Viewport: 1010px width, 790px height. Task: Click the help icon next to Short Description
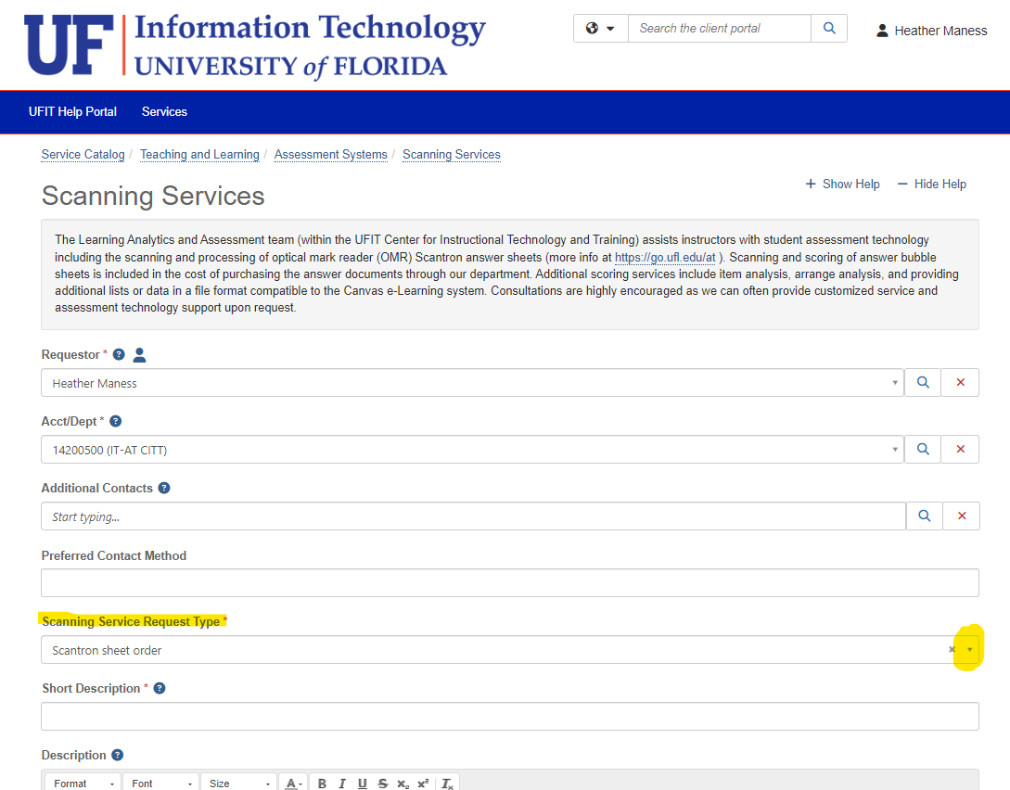tap(160, 688)
